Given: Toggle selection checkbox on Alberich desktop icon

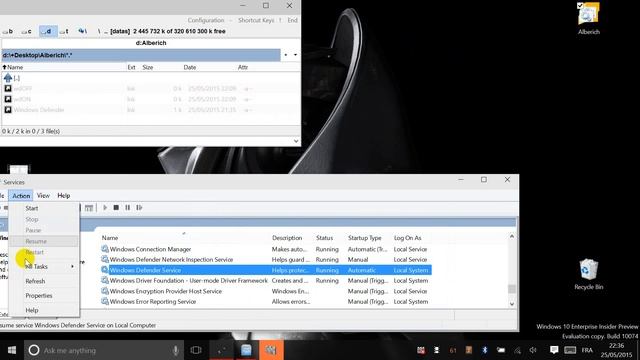Looking at the screenshot, I should pos(580,5).
